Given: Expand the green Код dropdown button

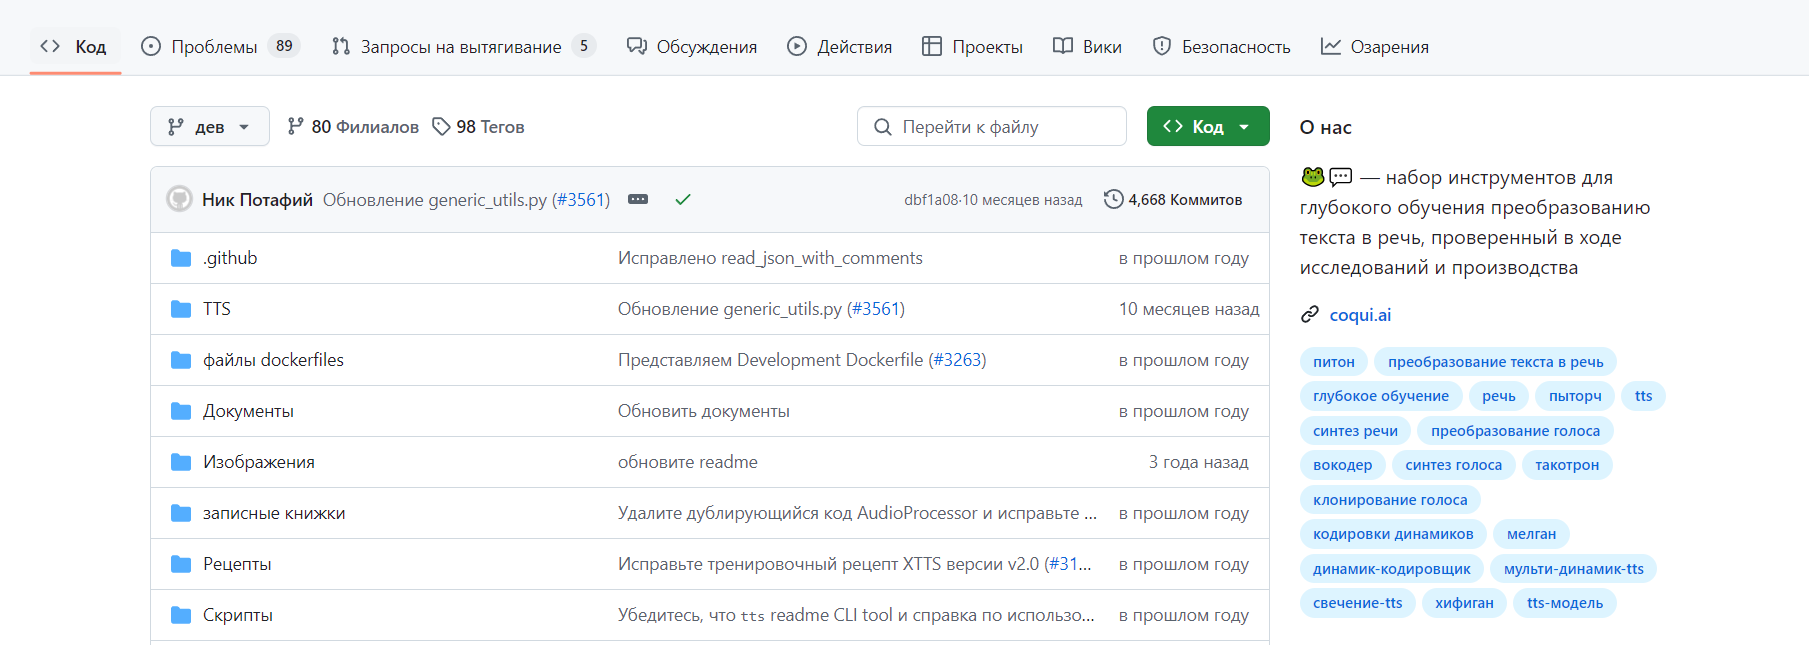Looking at the screenshot, I should 1208,126.
